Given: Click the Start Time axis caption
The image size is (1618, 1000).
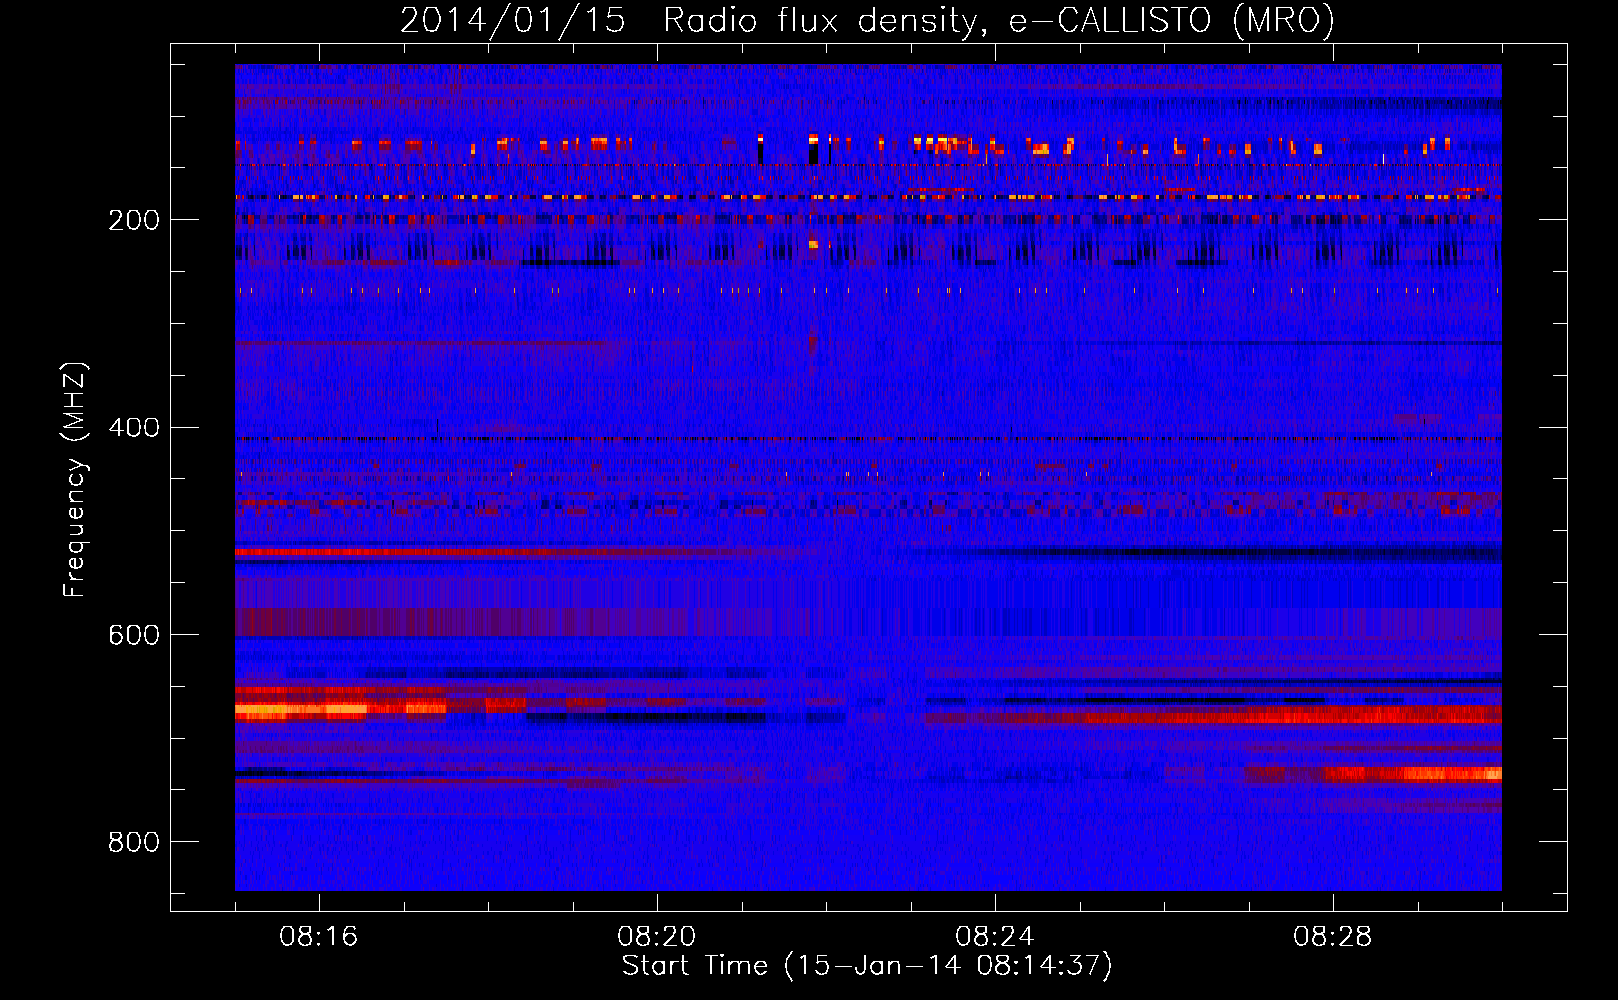Looking at the screenshot, I should click(x=867, y=966).
